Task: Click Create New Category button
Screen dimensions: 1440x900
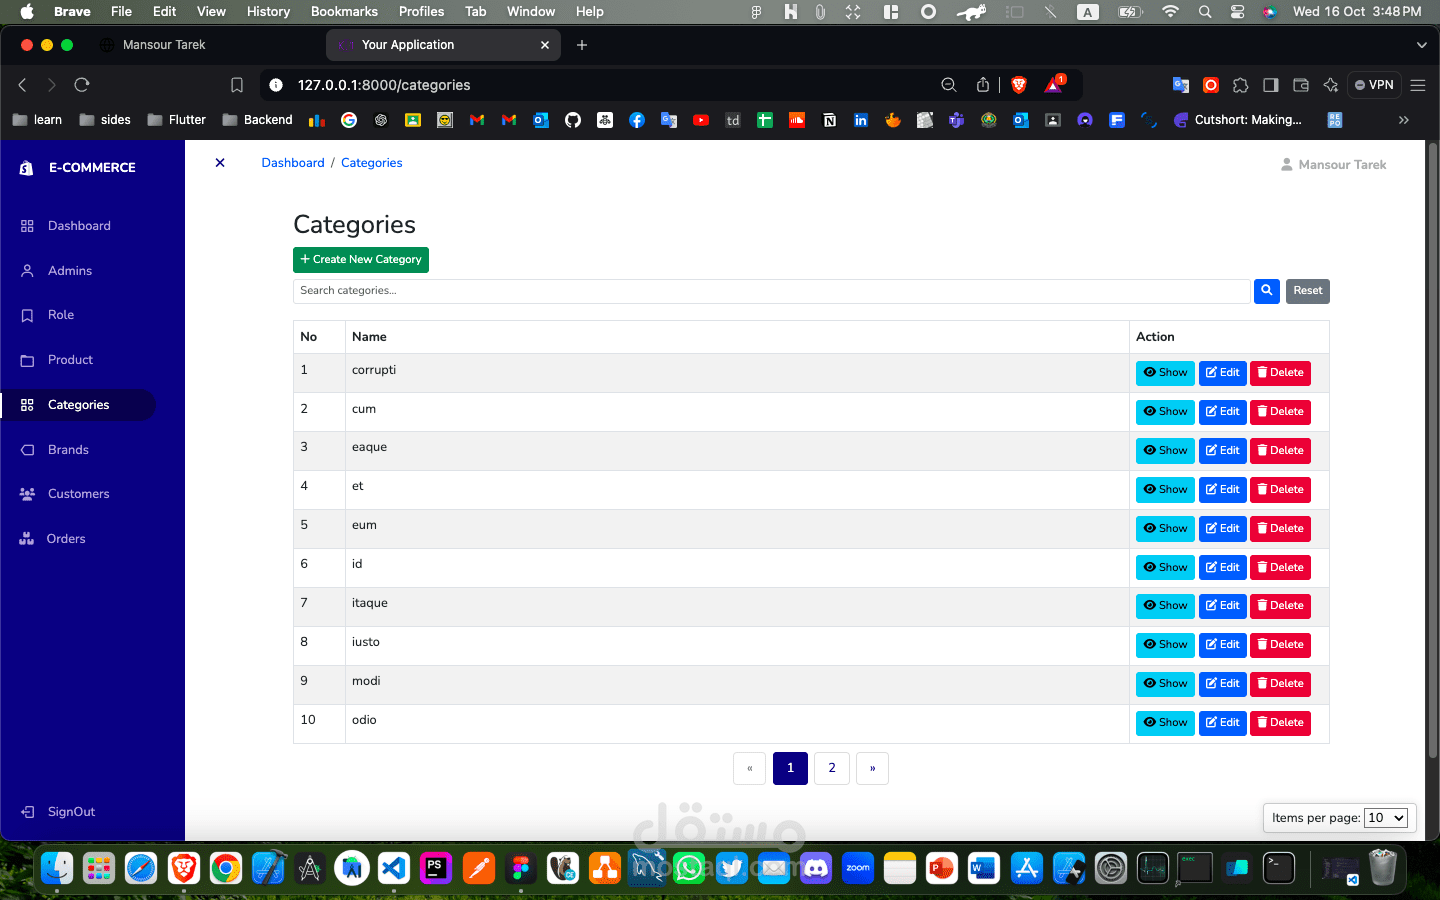Action: pos(361,260)
